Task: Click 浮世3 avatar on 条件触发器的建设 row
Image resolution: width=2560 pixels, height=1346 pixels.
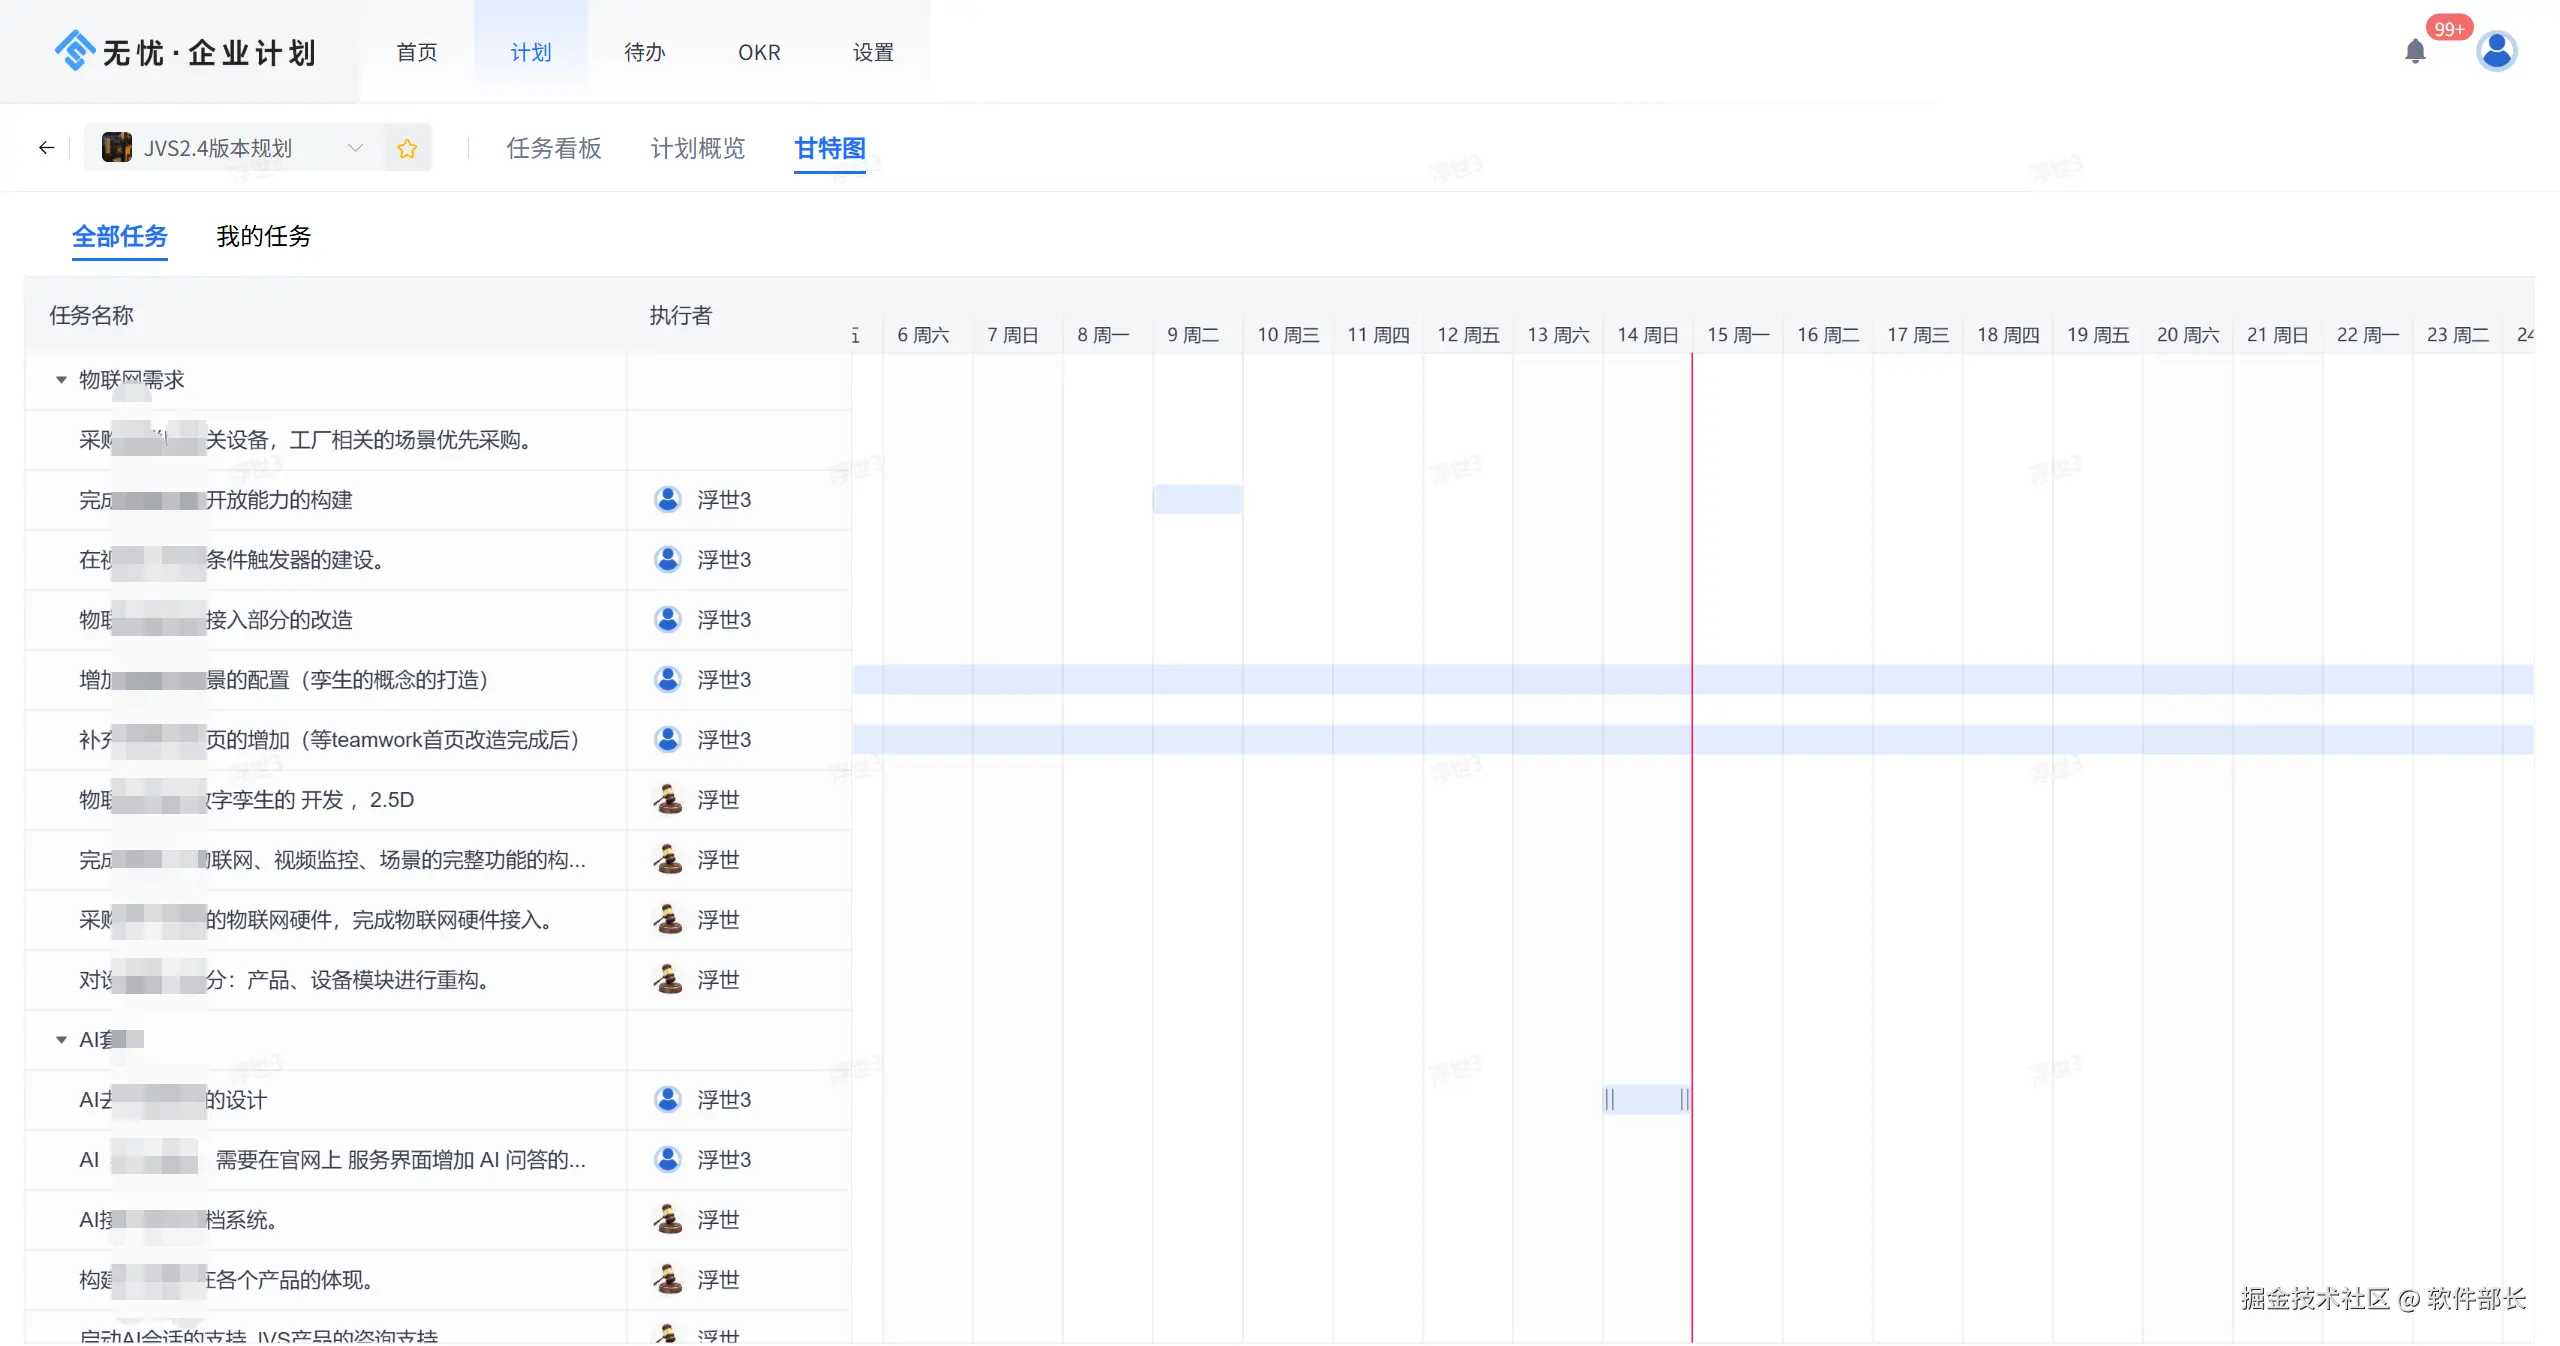Action: coord(667,560)
